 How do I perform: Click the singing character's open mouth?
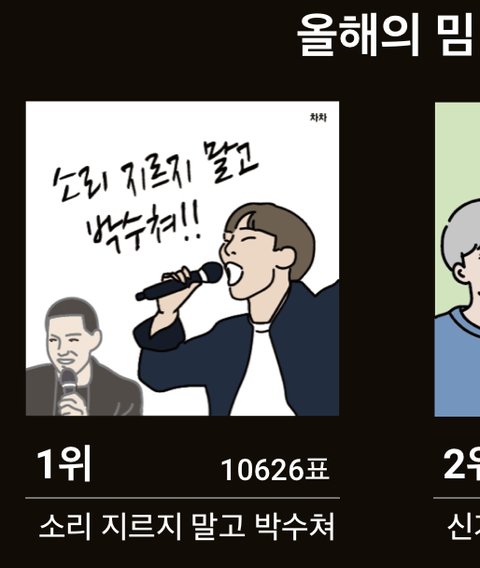pos(234,274)
